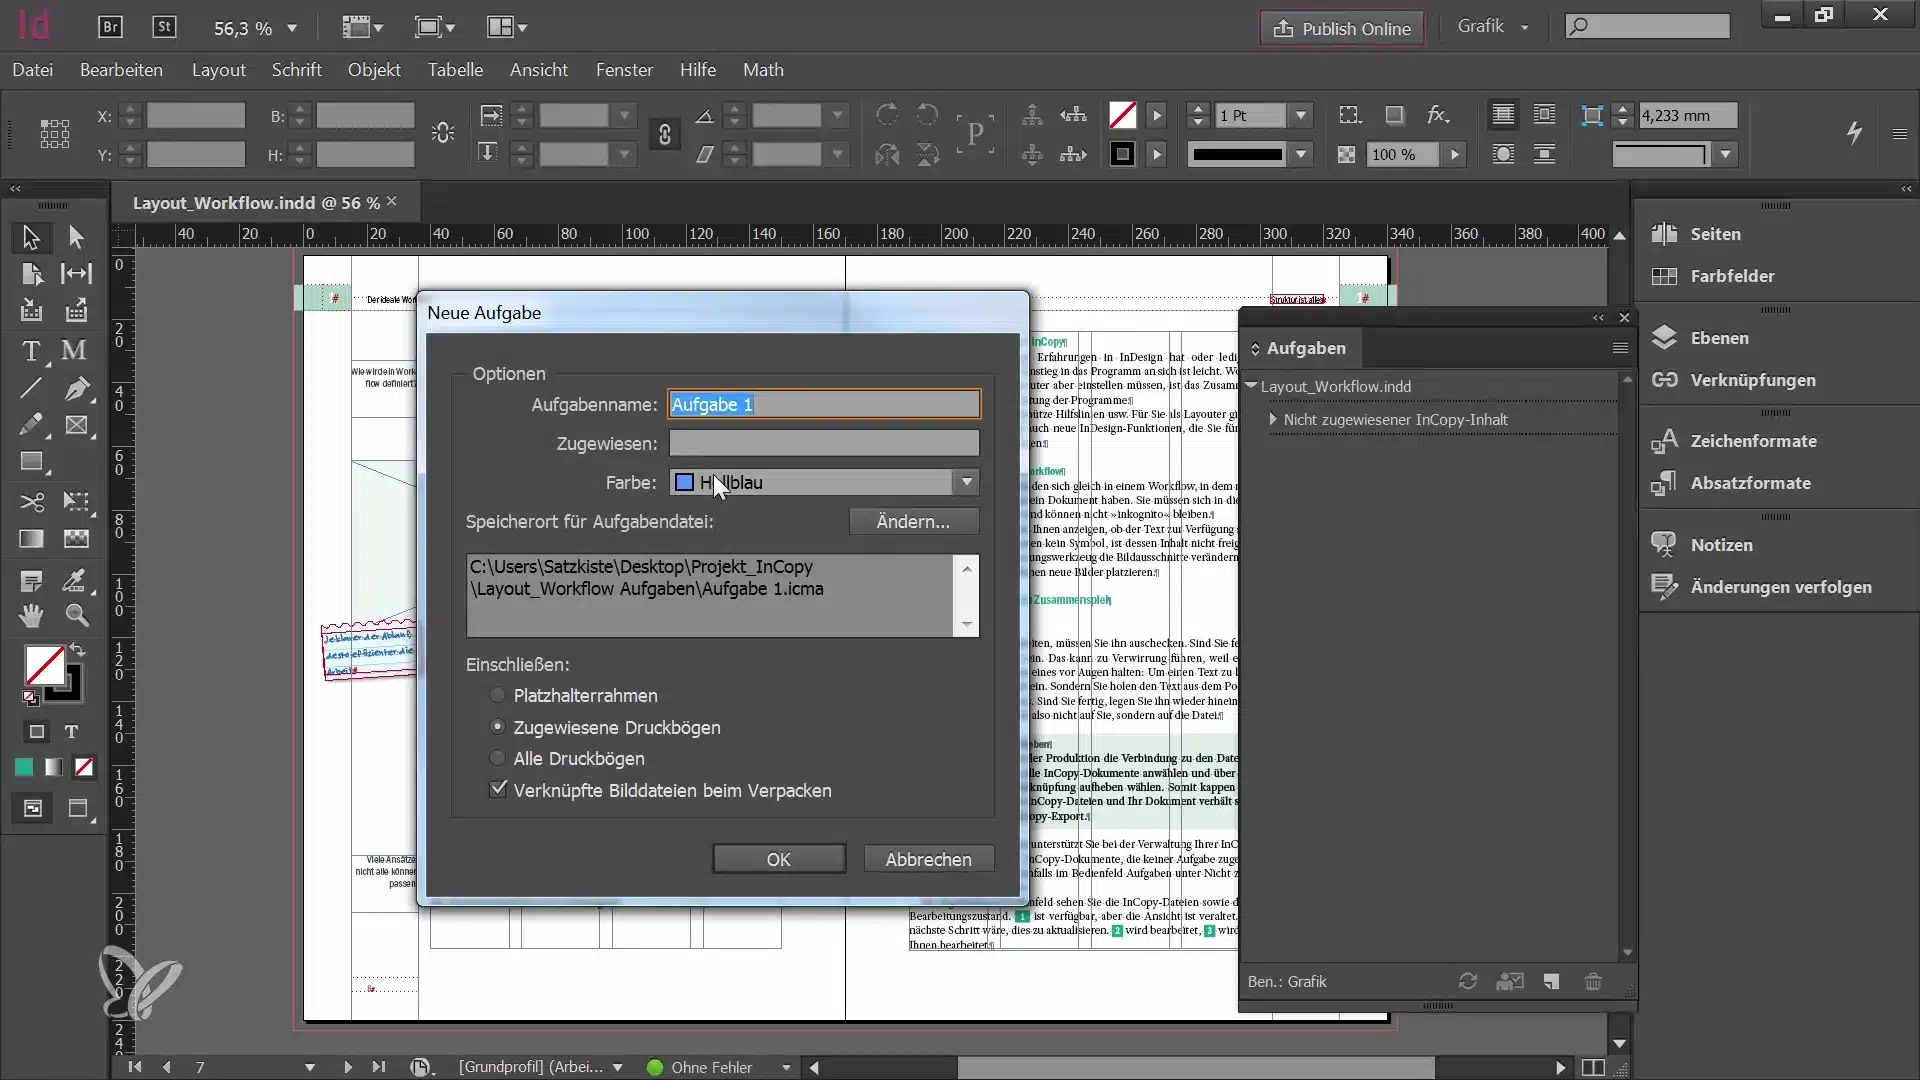Select the Zoom magnifier tool
Viewport: 1920px width, 1080px height.
(76, 616)
